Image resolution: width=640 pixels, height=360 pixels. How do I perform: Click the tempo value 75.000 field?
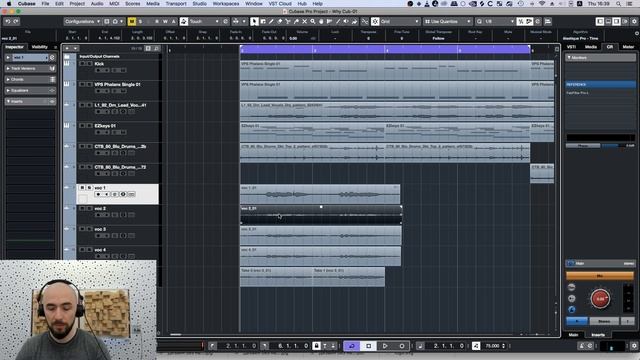coord(493,346)
